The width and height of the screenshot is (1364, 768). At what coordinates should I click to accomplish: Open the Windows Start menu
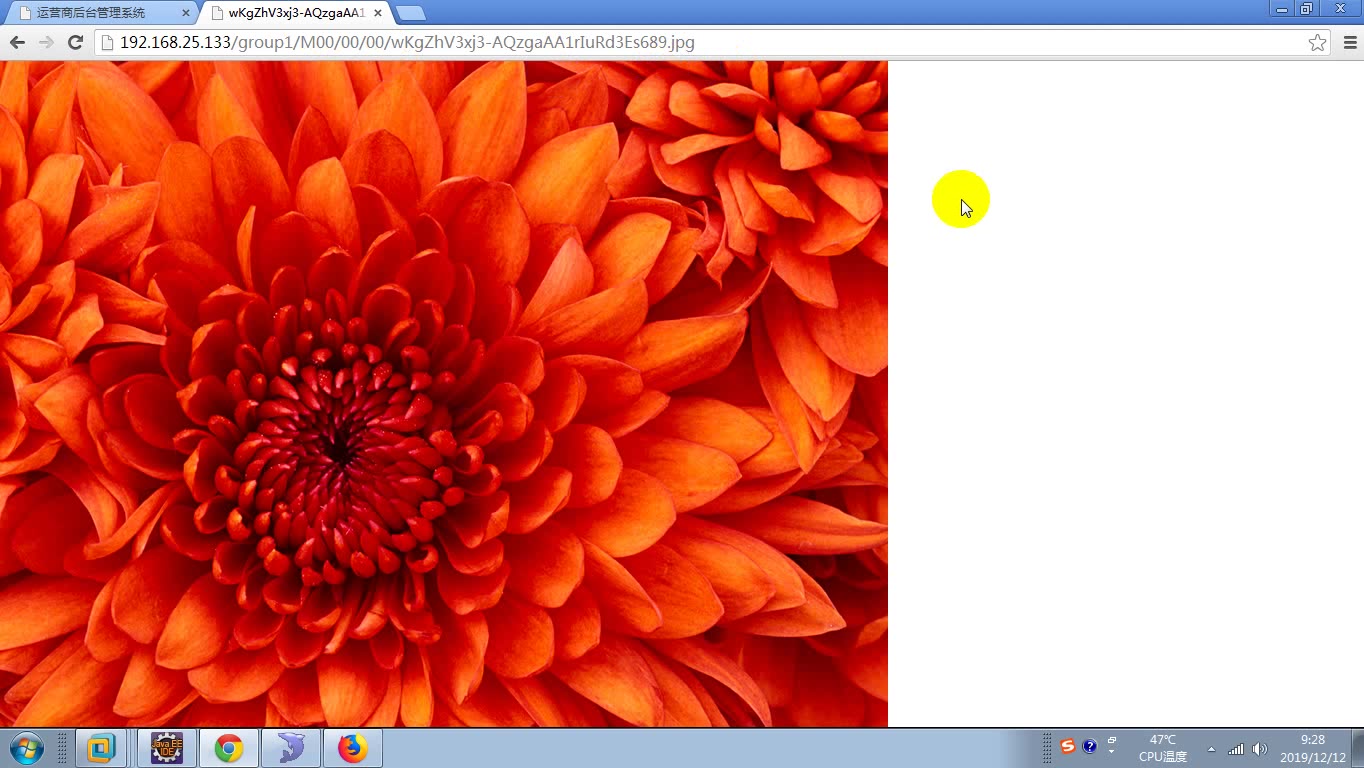pyautogui.click(x=27, y=748)
